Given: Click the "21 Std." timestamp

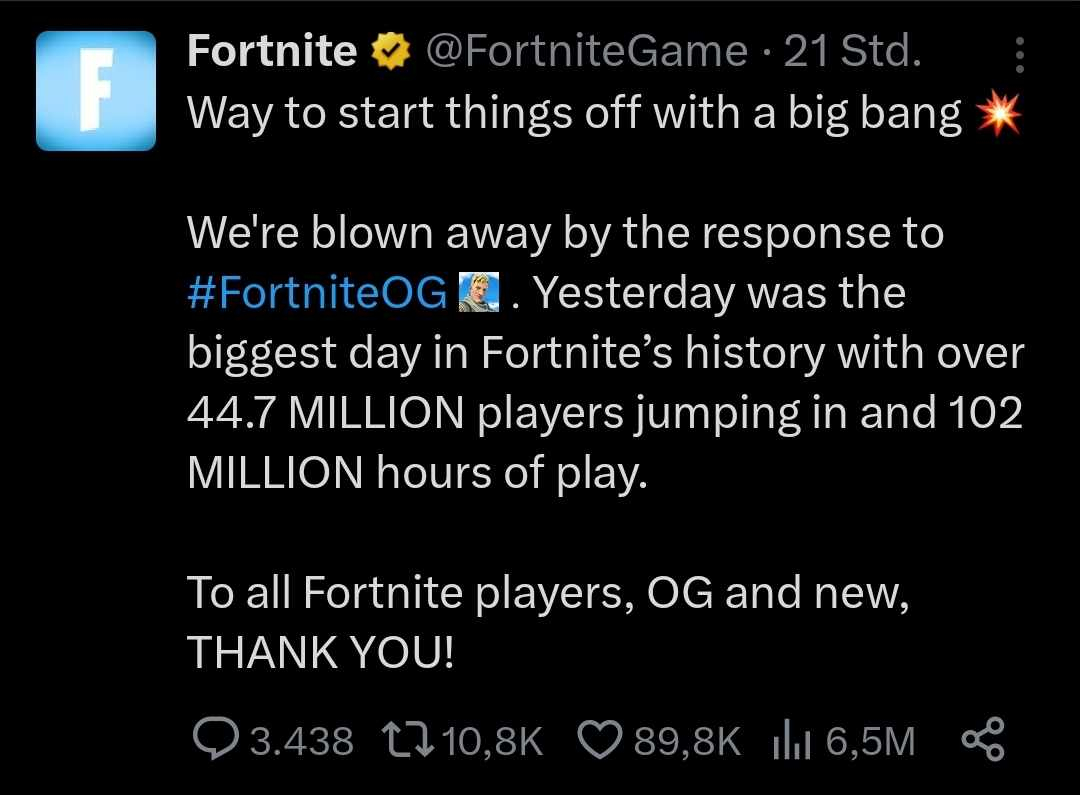Looking at the screenshot, I should pyautogui.click(x=852, y=52).
